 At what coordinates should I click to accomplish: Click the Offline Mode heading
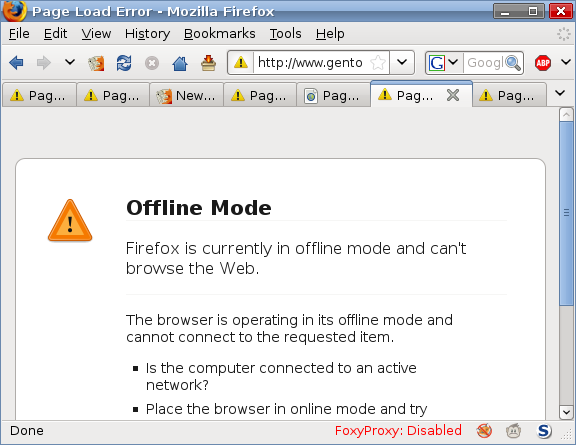click(x=199, y=208)
